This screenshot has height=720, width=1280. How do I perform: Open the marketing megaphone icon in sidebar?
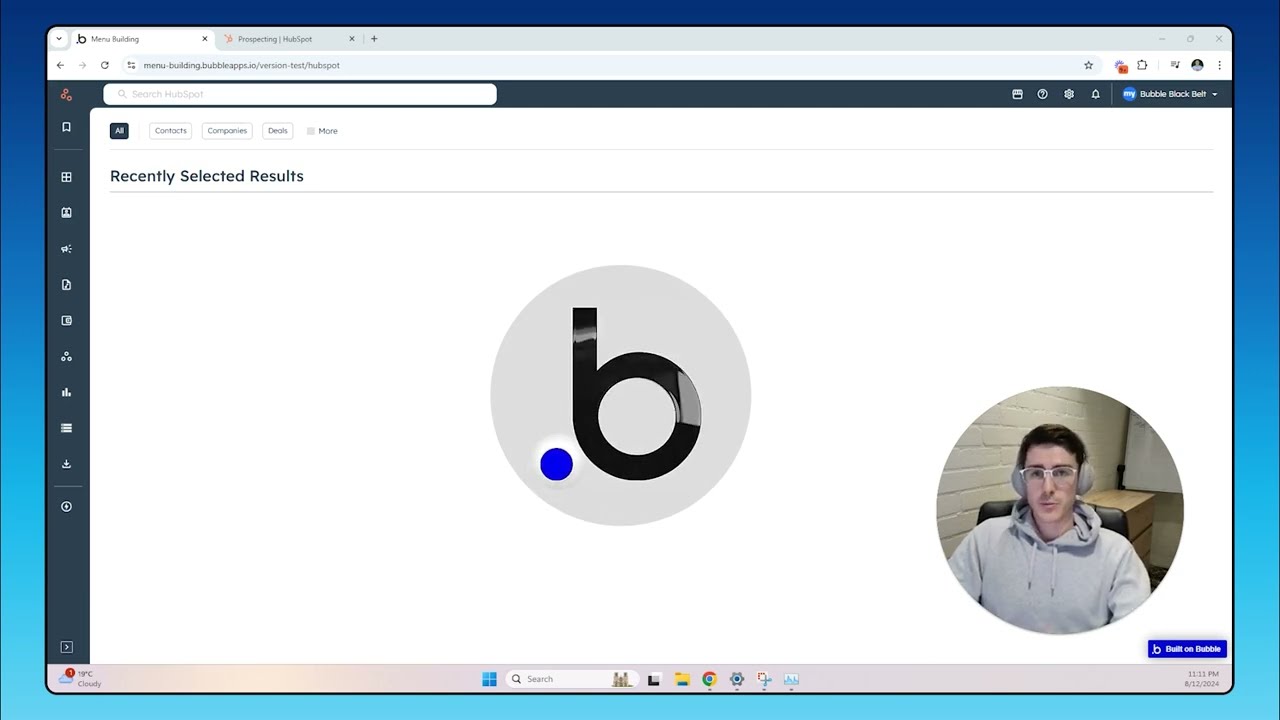point(66,249)
